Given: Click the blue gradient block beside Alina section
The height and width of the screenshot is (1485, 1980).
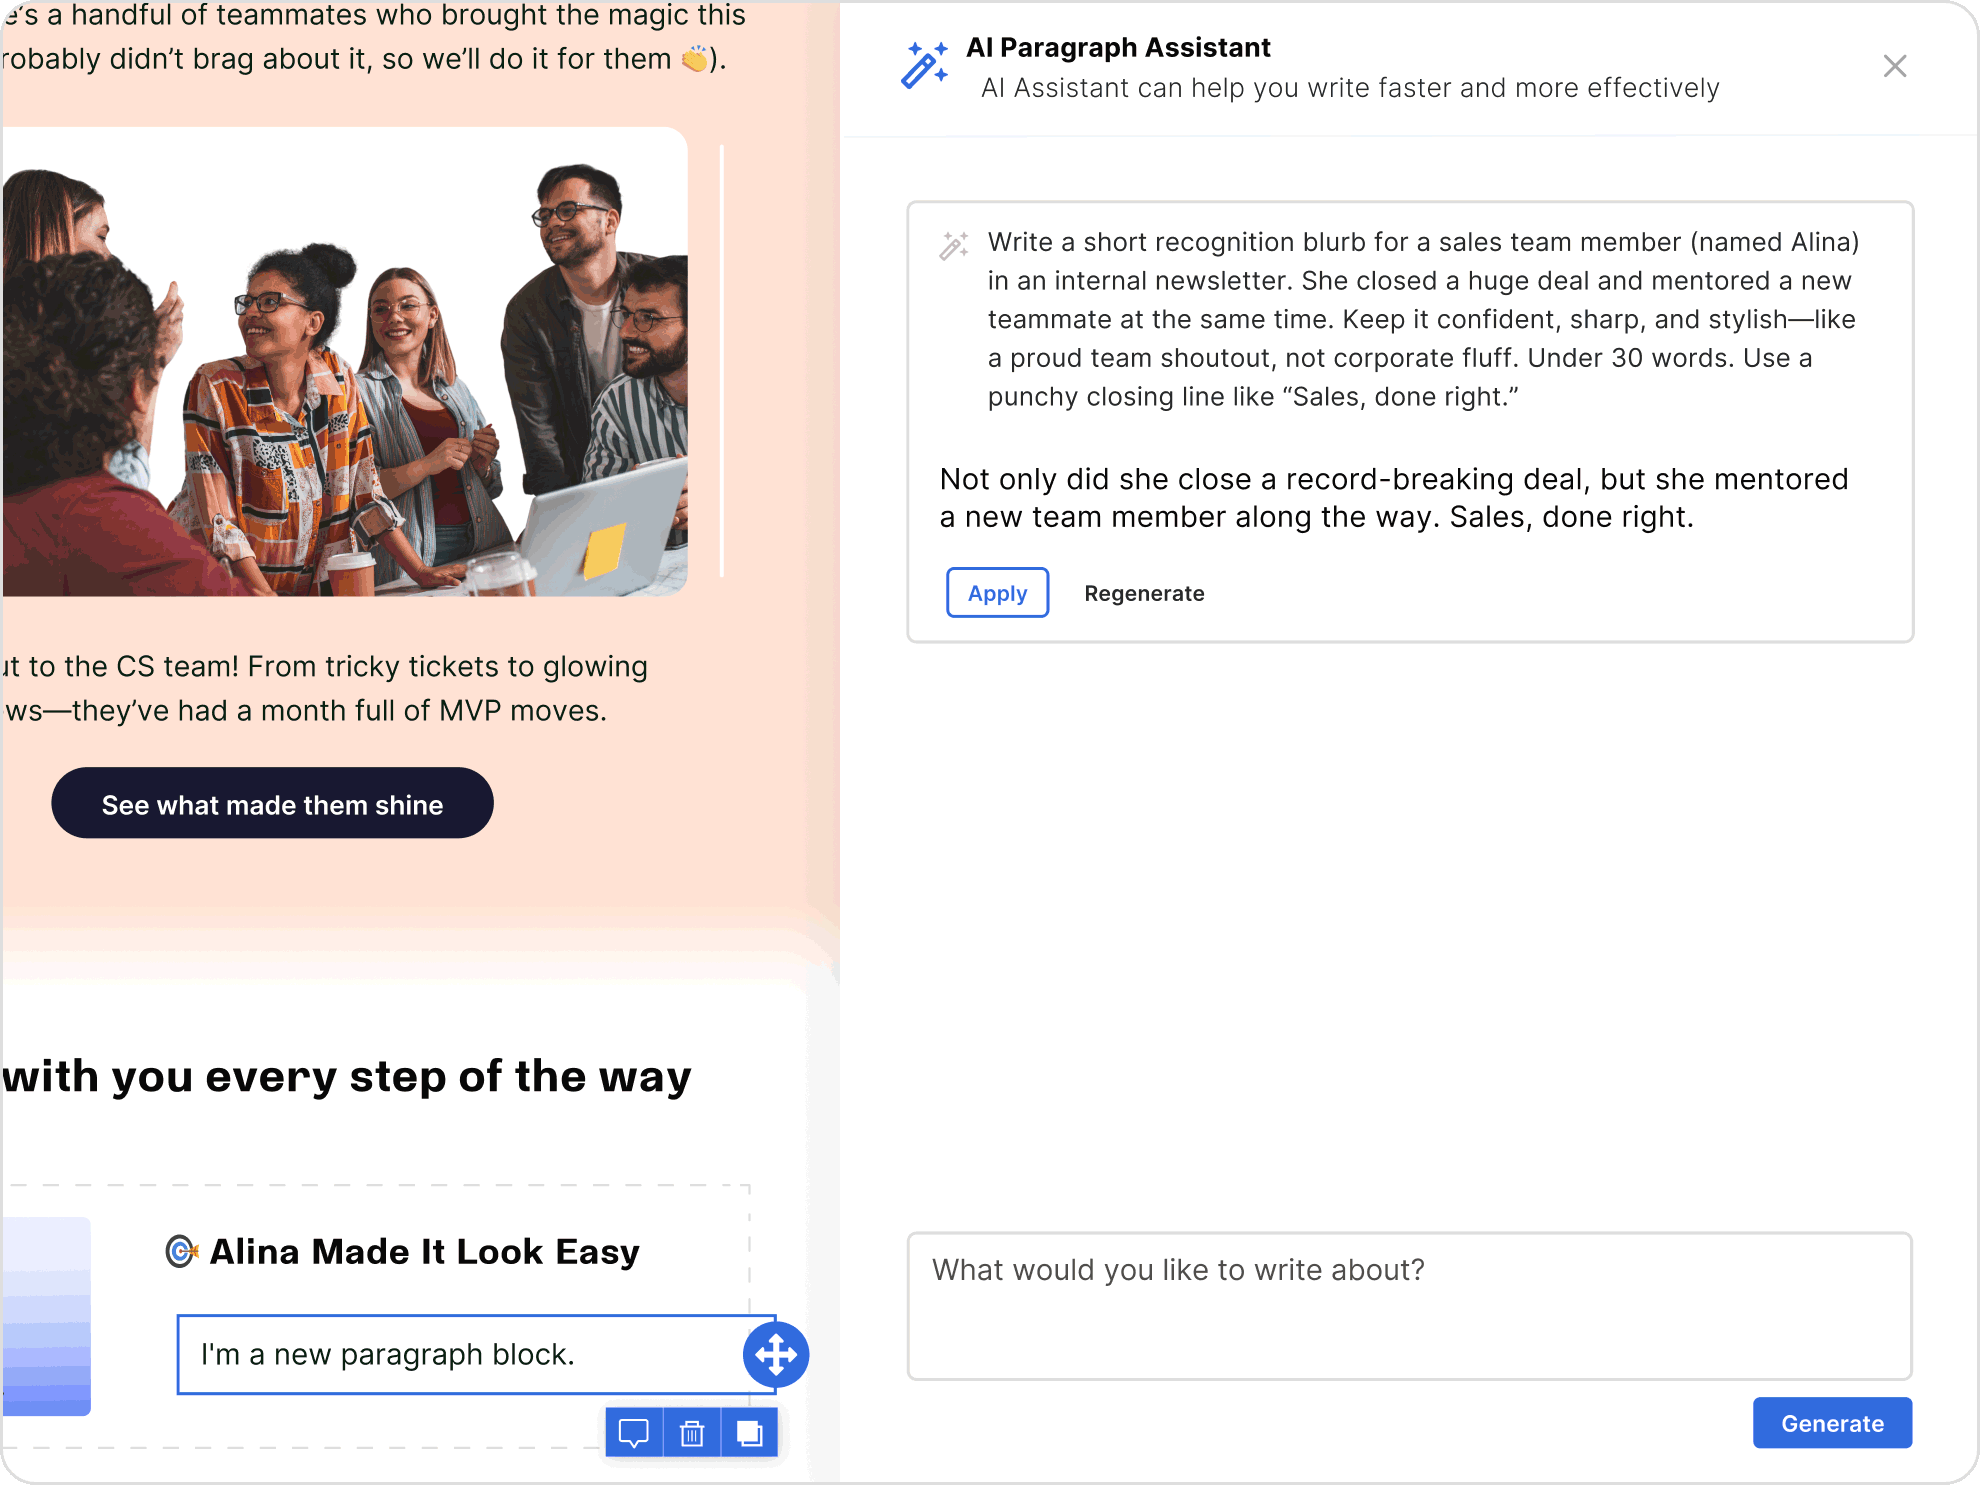Looking at the screenshot, I should tap(46, 1315).
